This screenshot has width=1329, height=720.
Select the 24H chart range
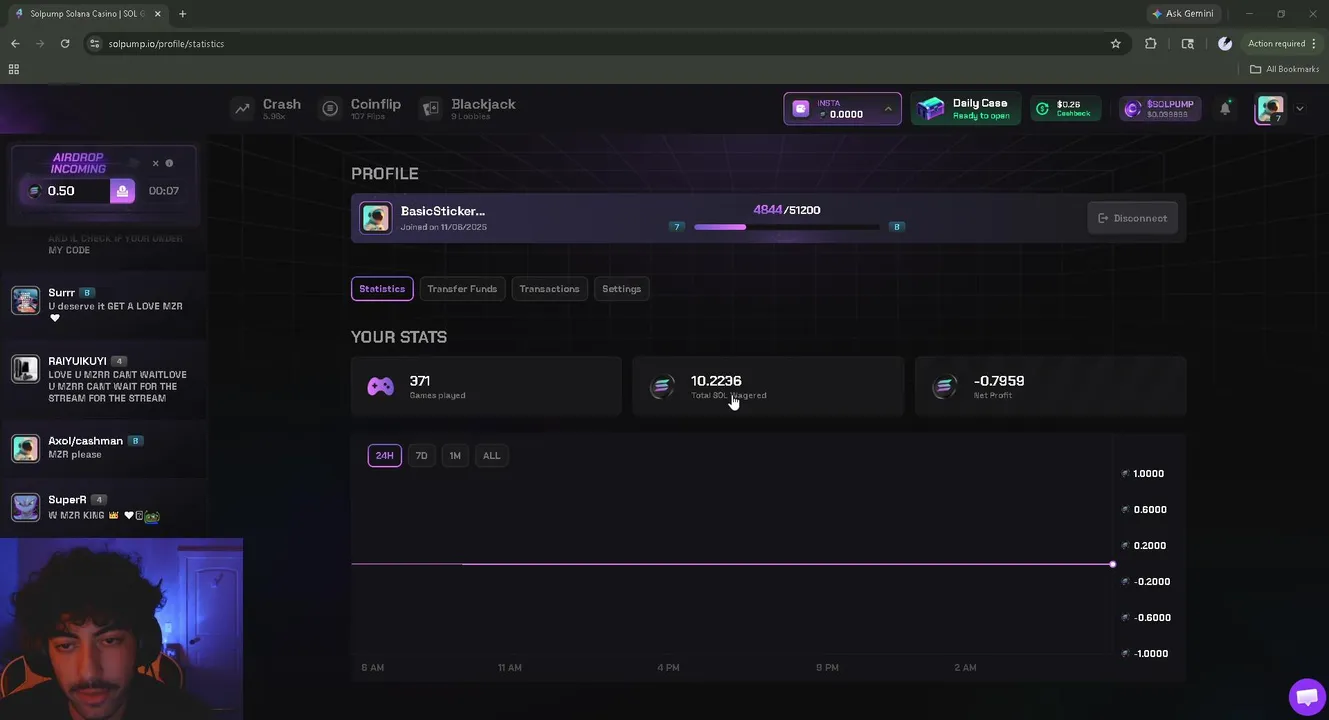click(384, 456)
